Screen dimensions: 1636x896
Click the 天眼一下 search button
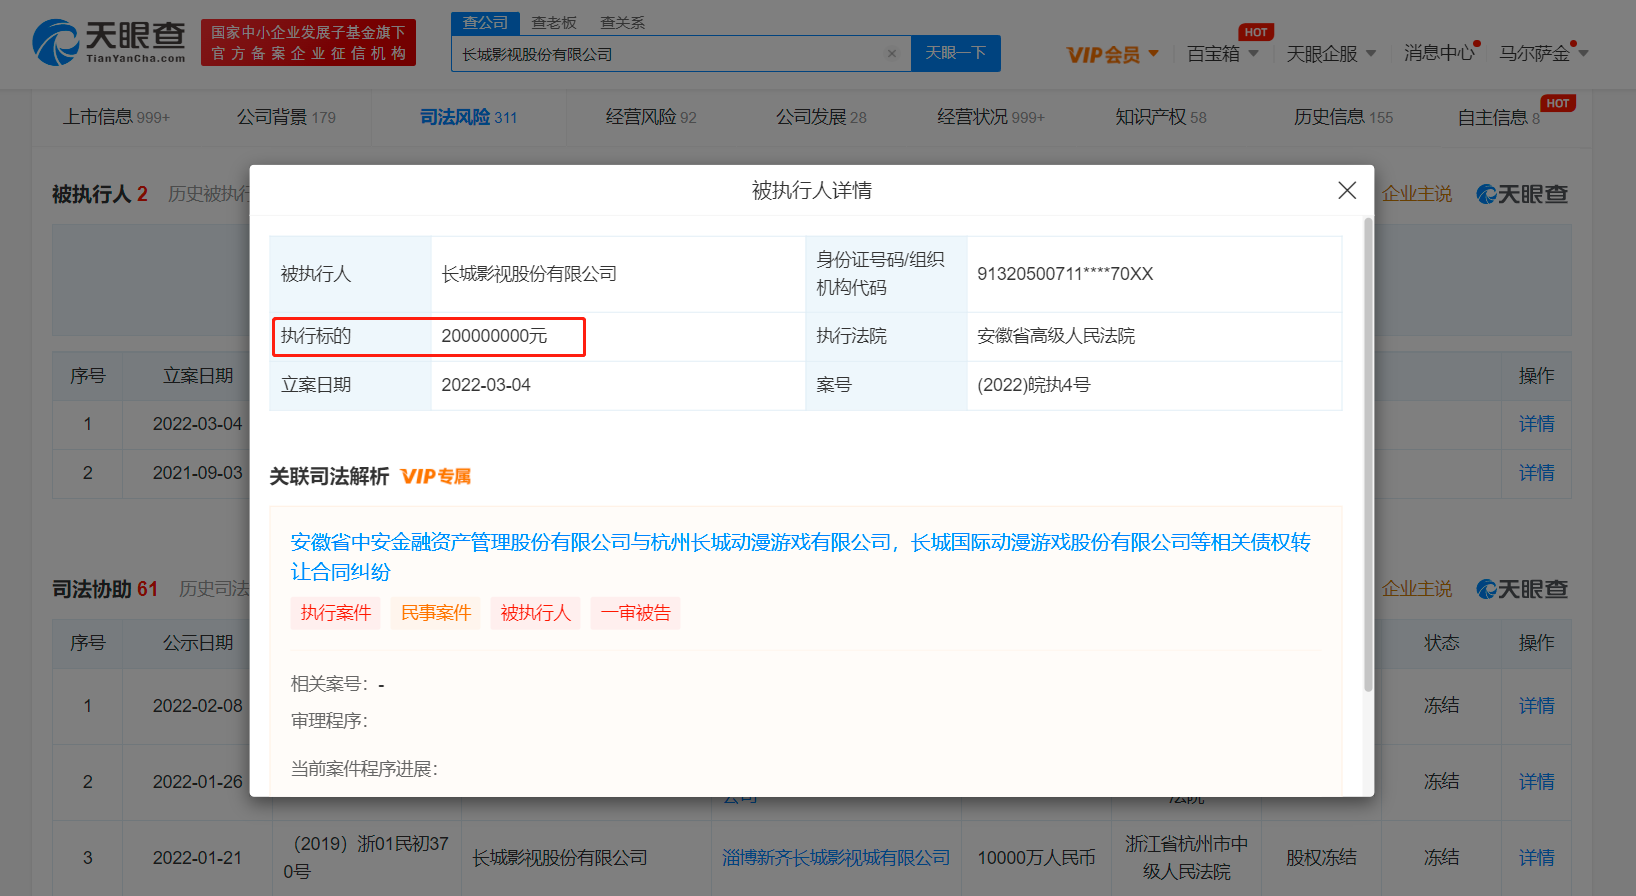point(956,53)
